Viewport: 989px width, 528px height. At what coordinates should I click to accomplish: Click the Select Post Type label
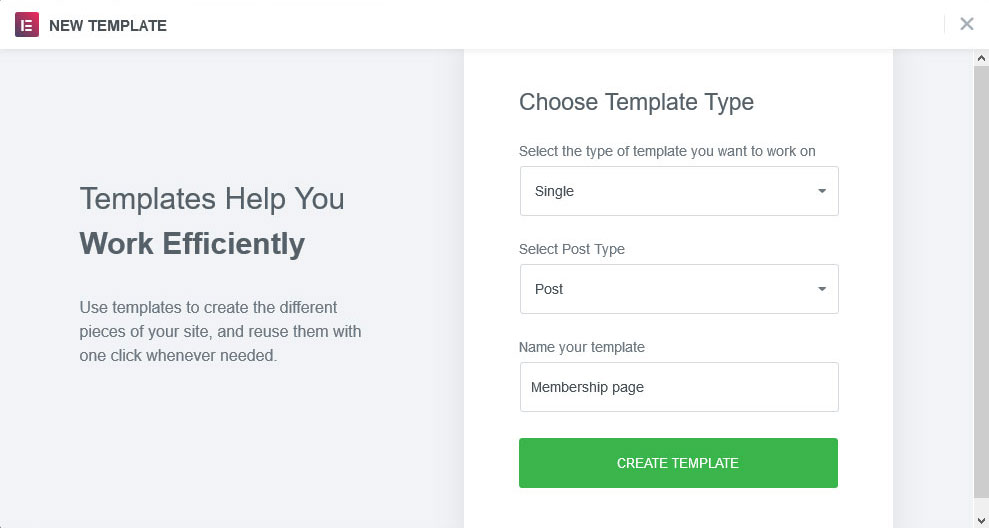click(x=571, y=249)
